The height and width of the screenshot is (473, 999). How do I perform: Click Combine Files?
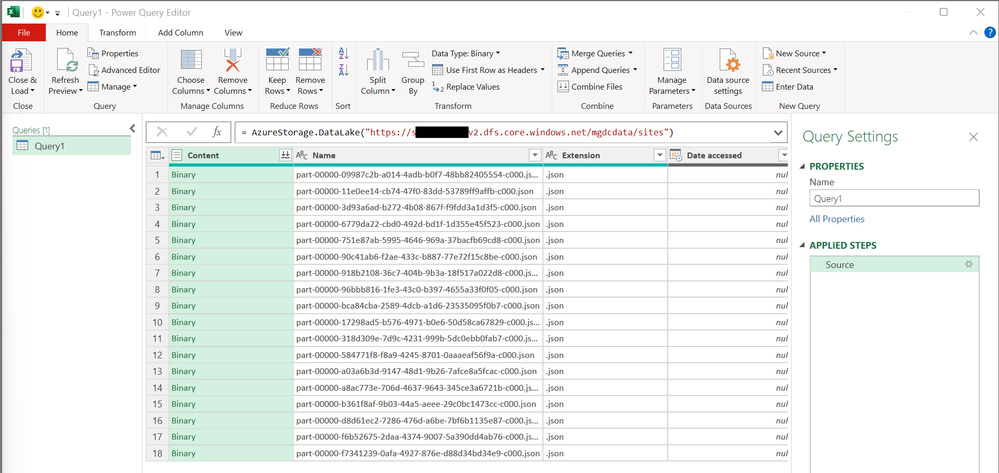tap(590, 87)
